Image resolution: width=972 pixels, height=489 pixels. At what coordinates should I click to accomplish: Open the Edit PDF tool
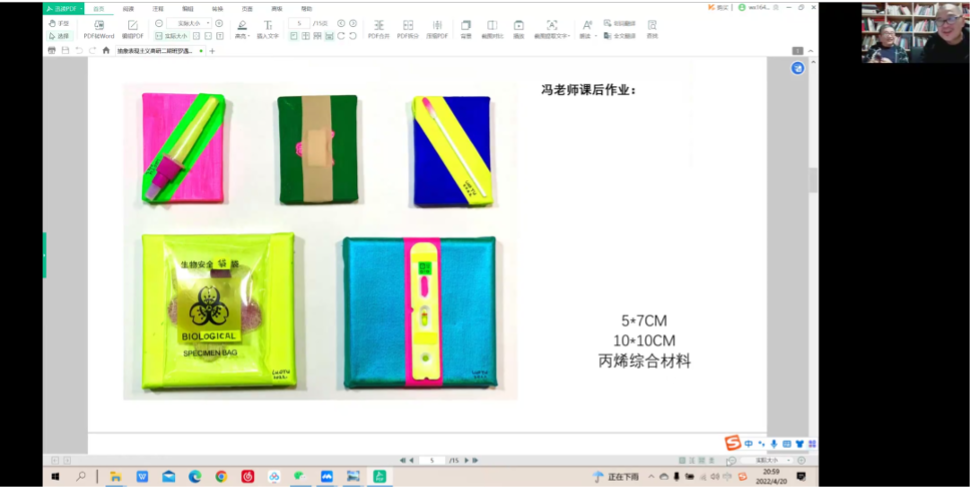(x=132, y=29)
